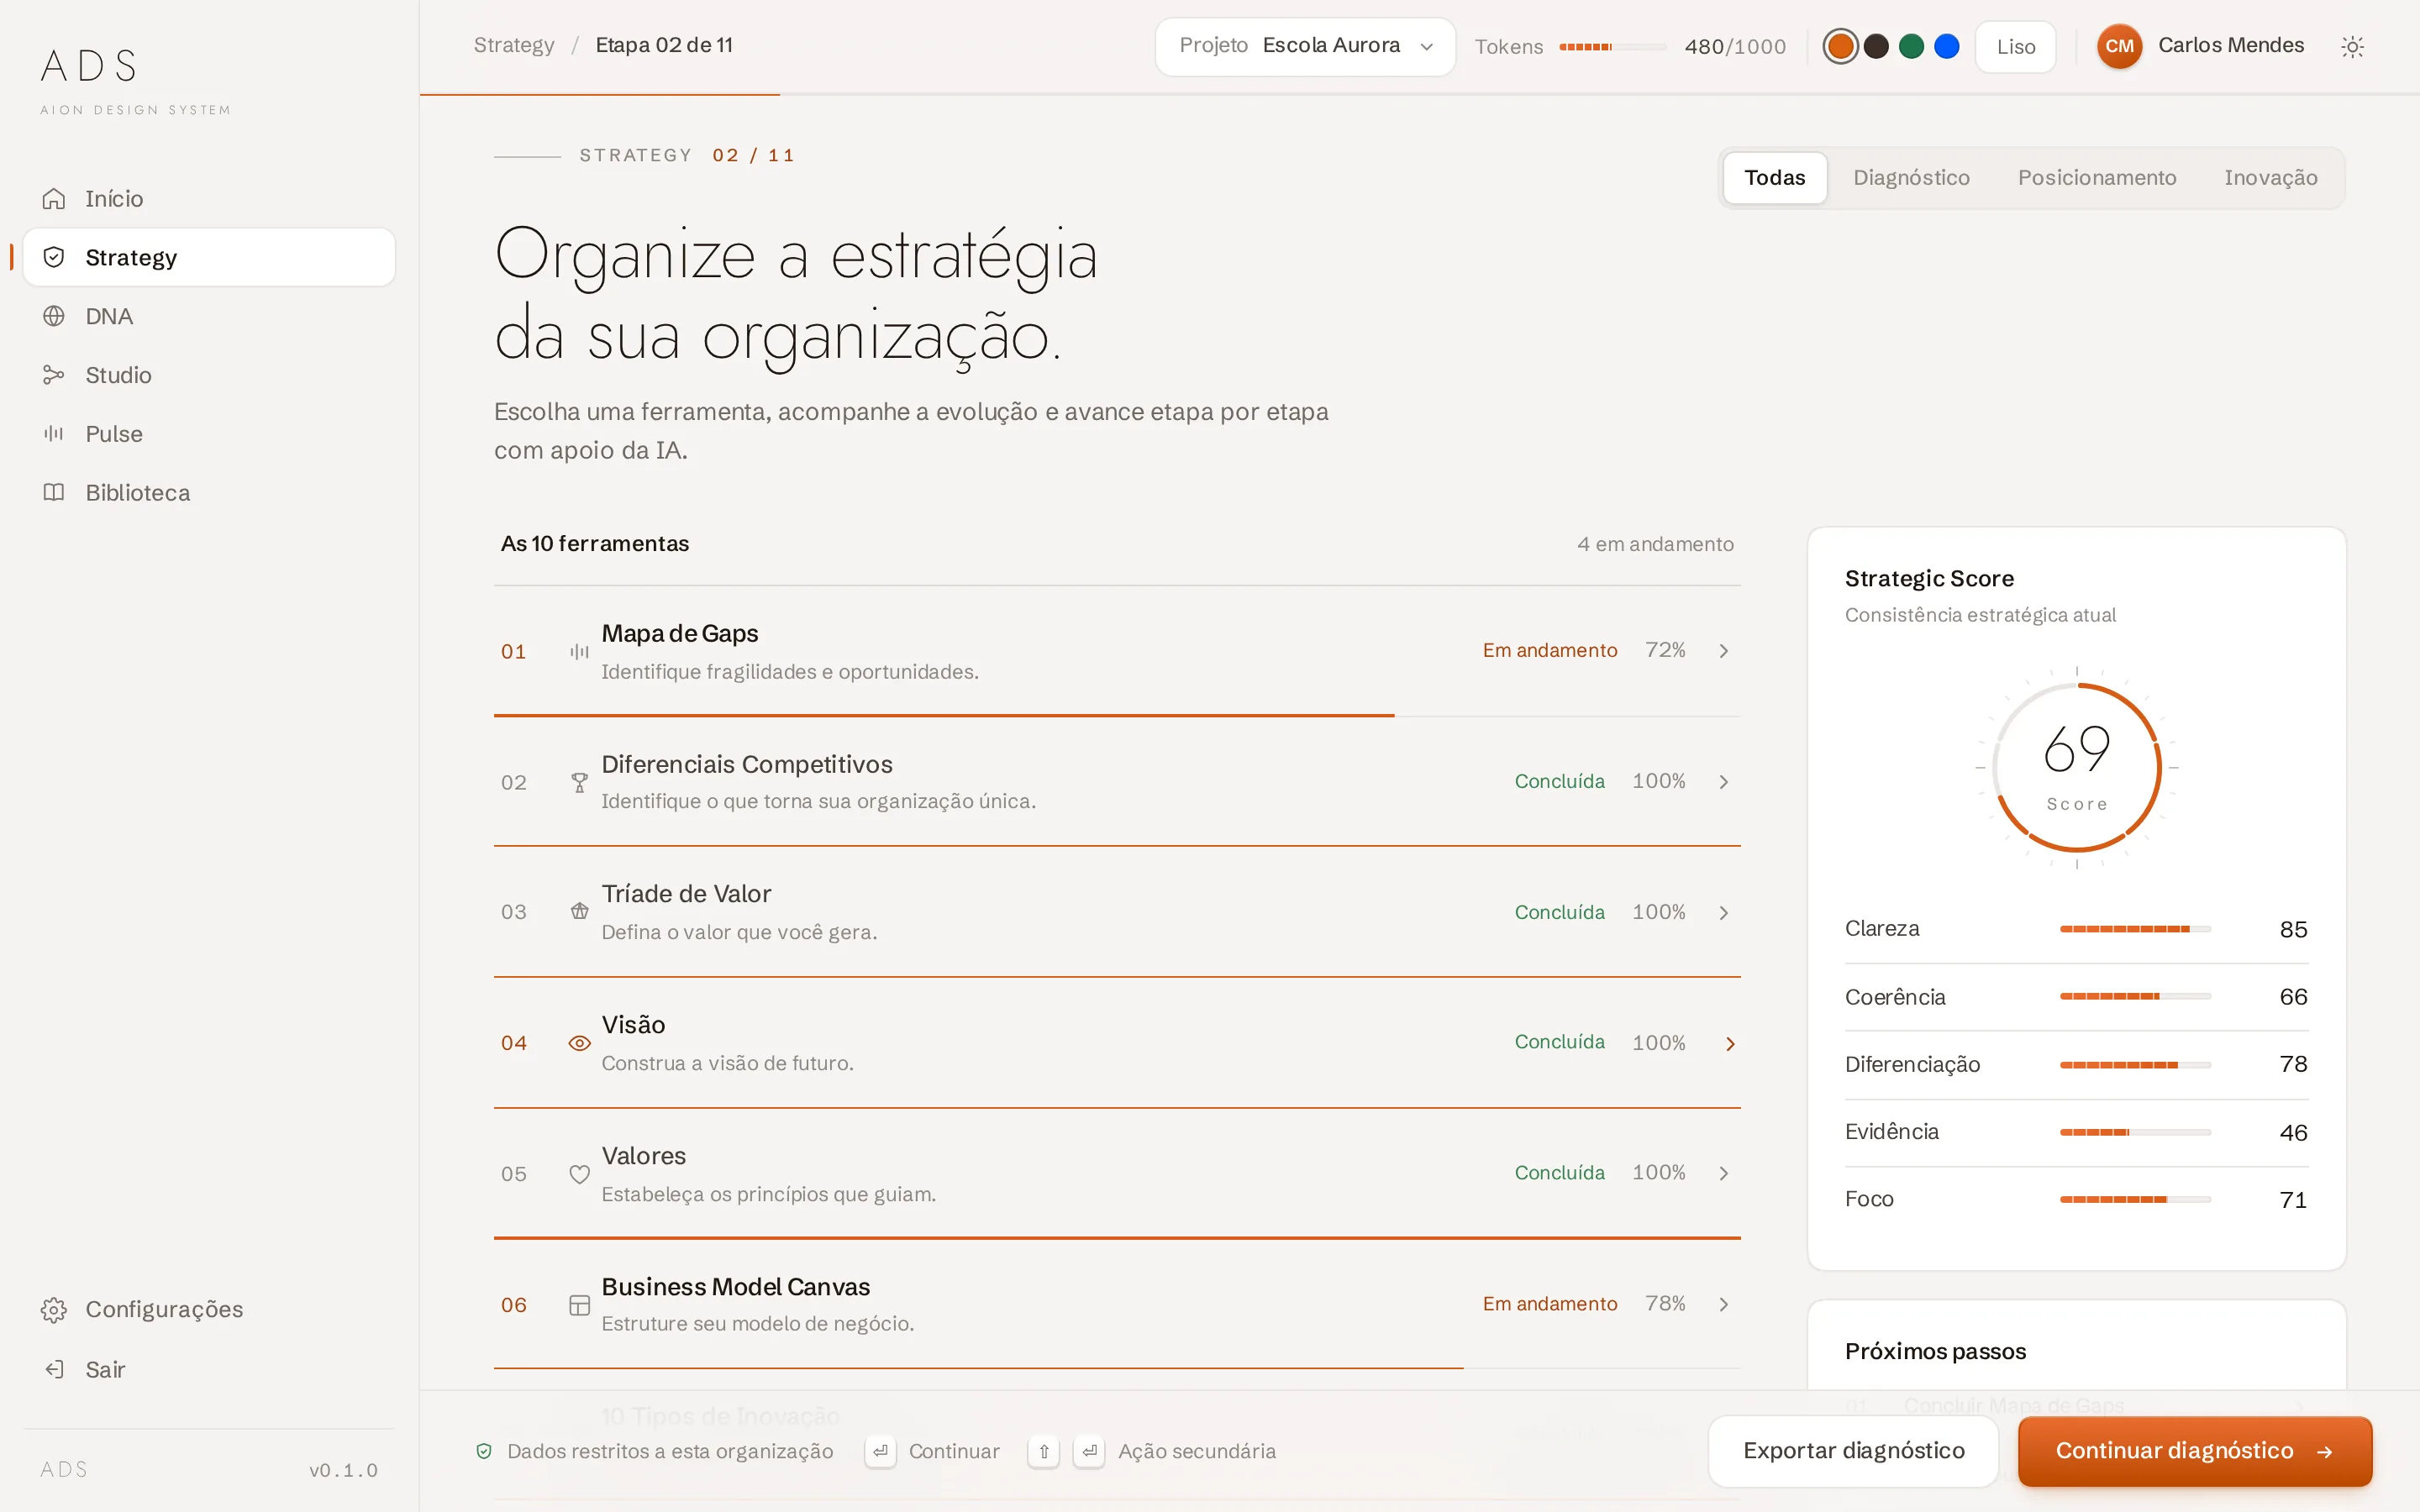This screenshot has width=2420, height=1512.
Task: Click the Exportar diagnóstico button
Action: pyautogui.click(x=1853, y=1451)
